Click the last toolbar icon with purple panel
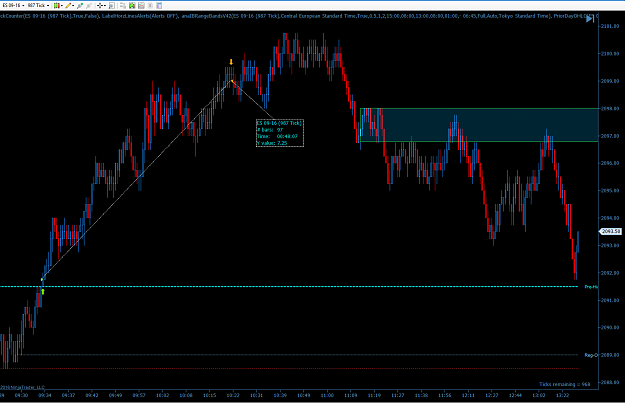The image size is (625, 403). (159, 6)
